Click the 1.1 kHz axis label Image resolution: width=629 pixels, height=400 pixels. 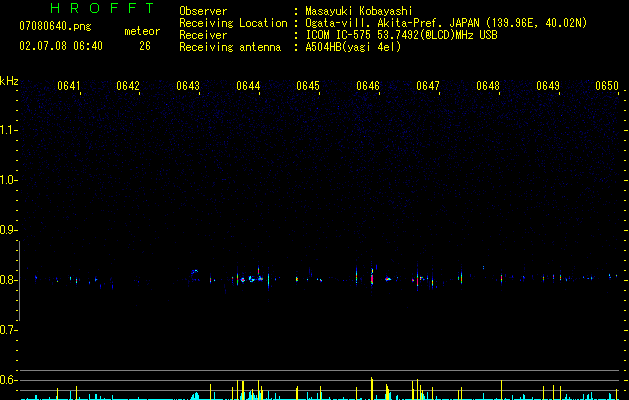[8, 130]
